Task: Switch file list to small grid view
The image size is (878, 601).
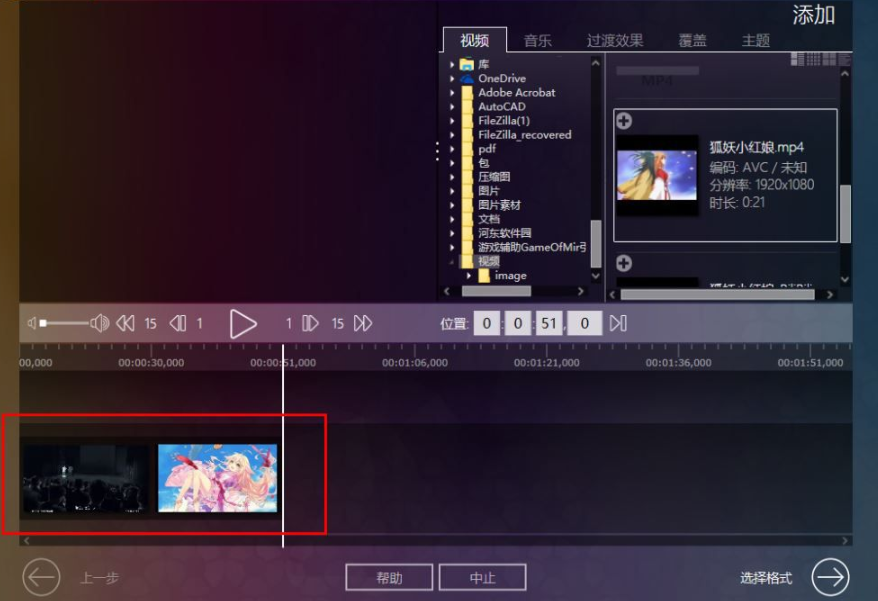Action: point(813,59)
